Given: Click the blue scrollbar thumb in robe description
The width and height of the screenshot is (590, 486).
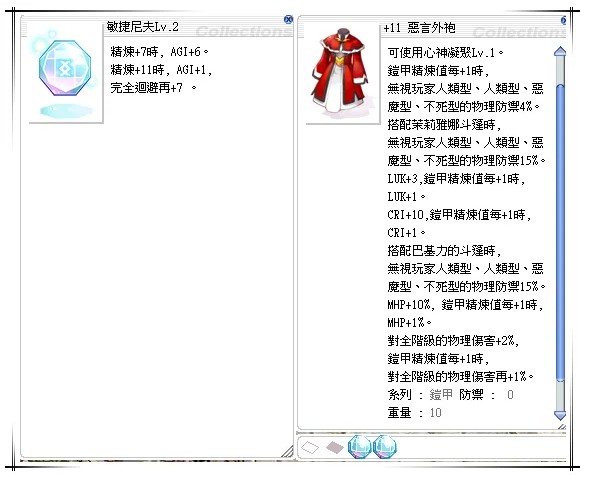Looking at the screenshot, I should tap(560, 233).
